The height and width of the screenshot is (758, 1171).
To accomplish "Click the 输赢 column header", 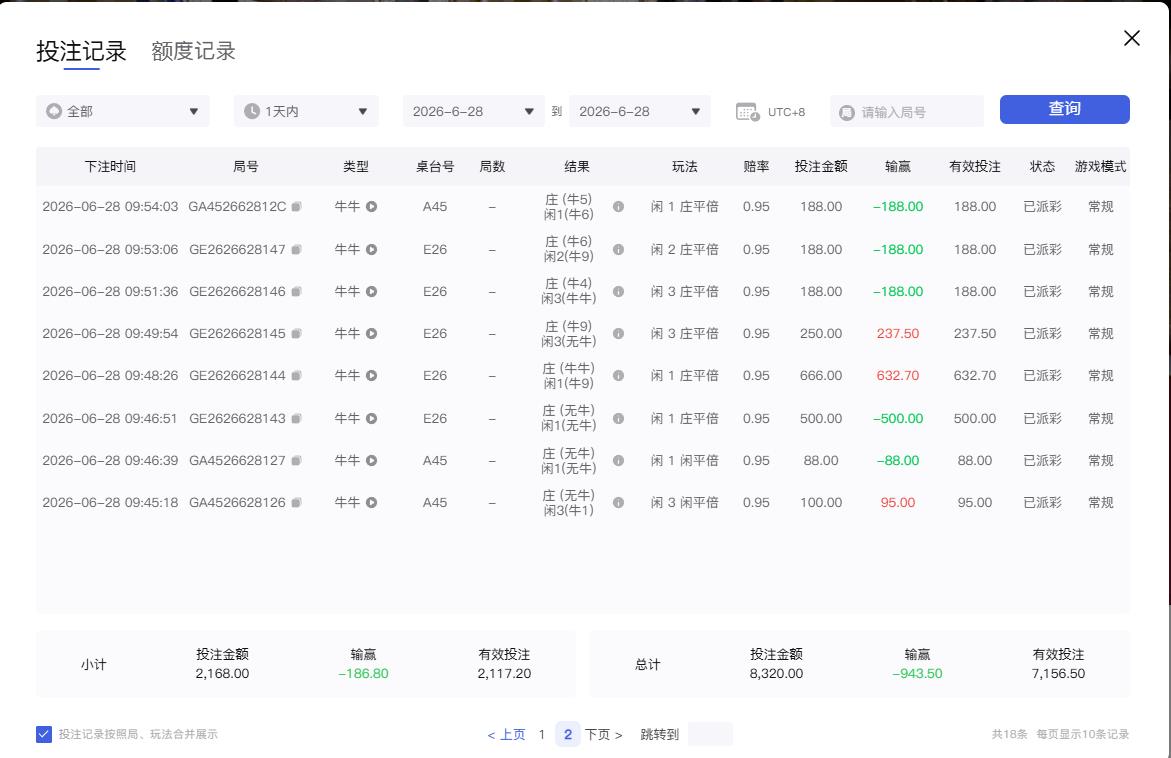I will click(x=898, y=167).
